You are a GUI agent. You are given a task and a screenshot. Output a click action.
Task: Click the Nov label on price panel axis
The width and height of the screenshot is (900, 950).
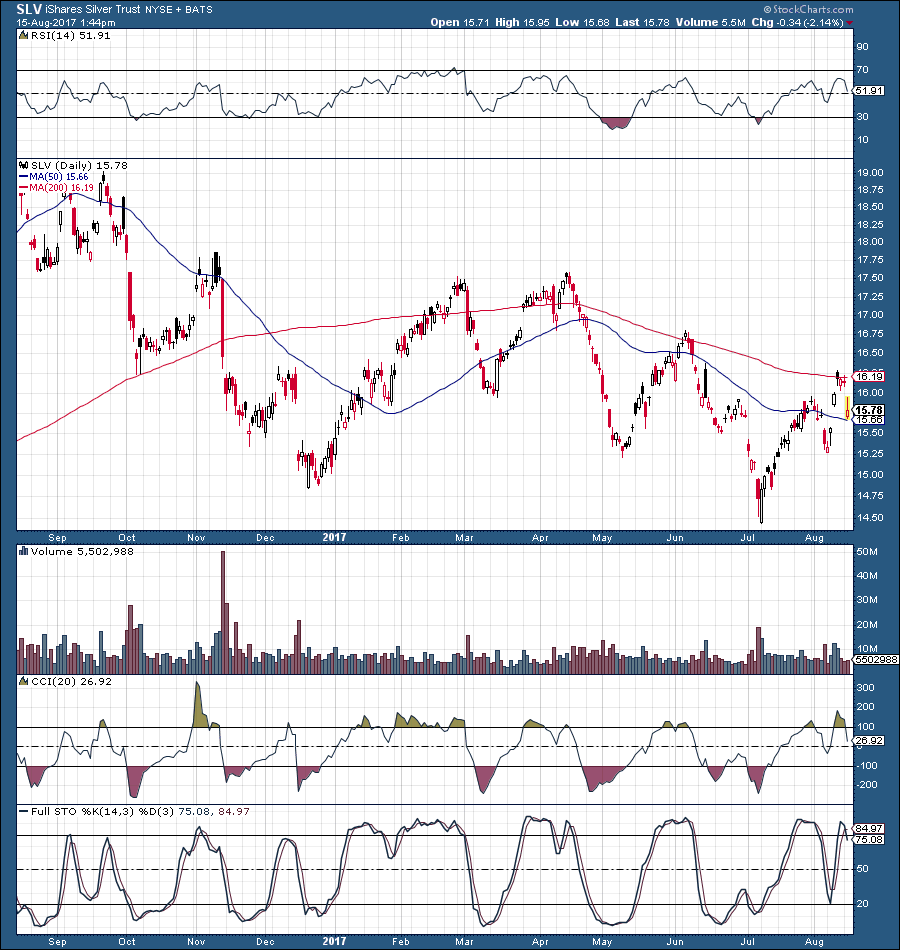click(196, 537)
